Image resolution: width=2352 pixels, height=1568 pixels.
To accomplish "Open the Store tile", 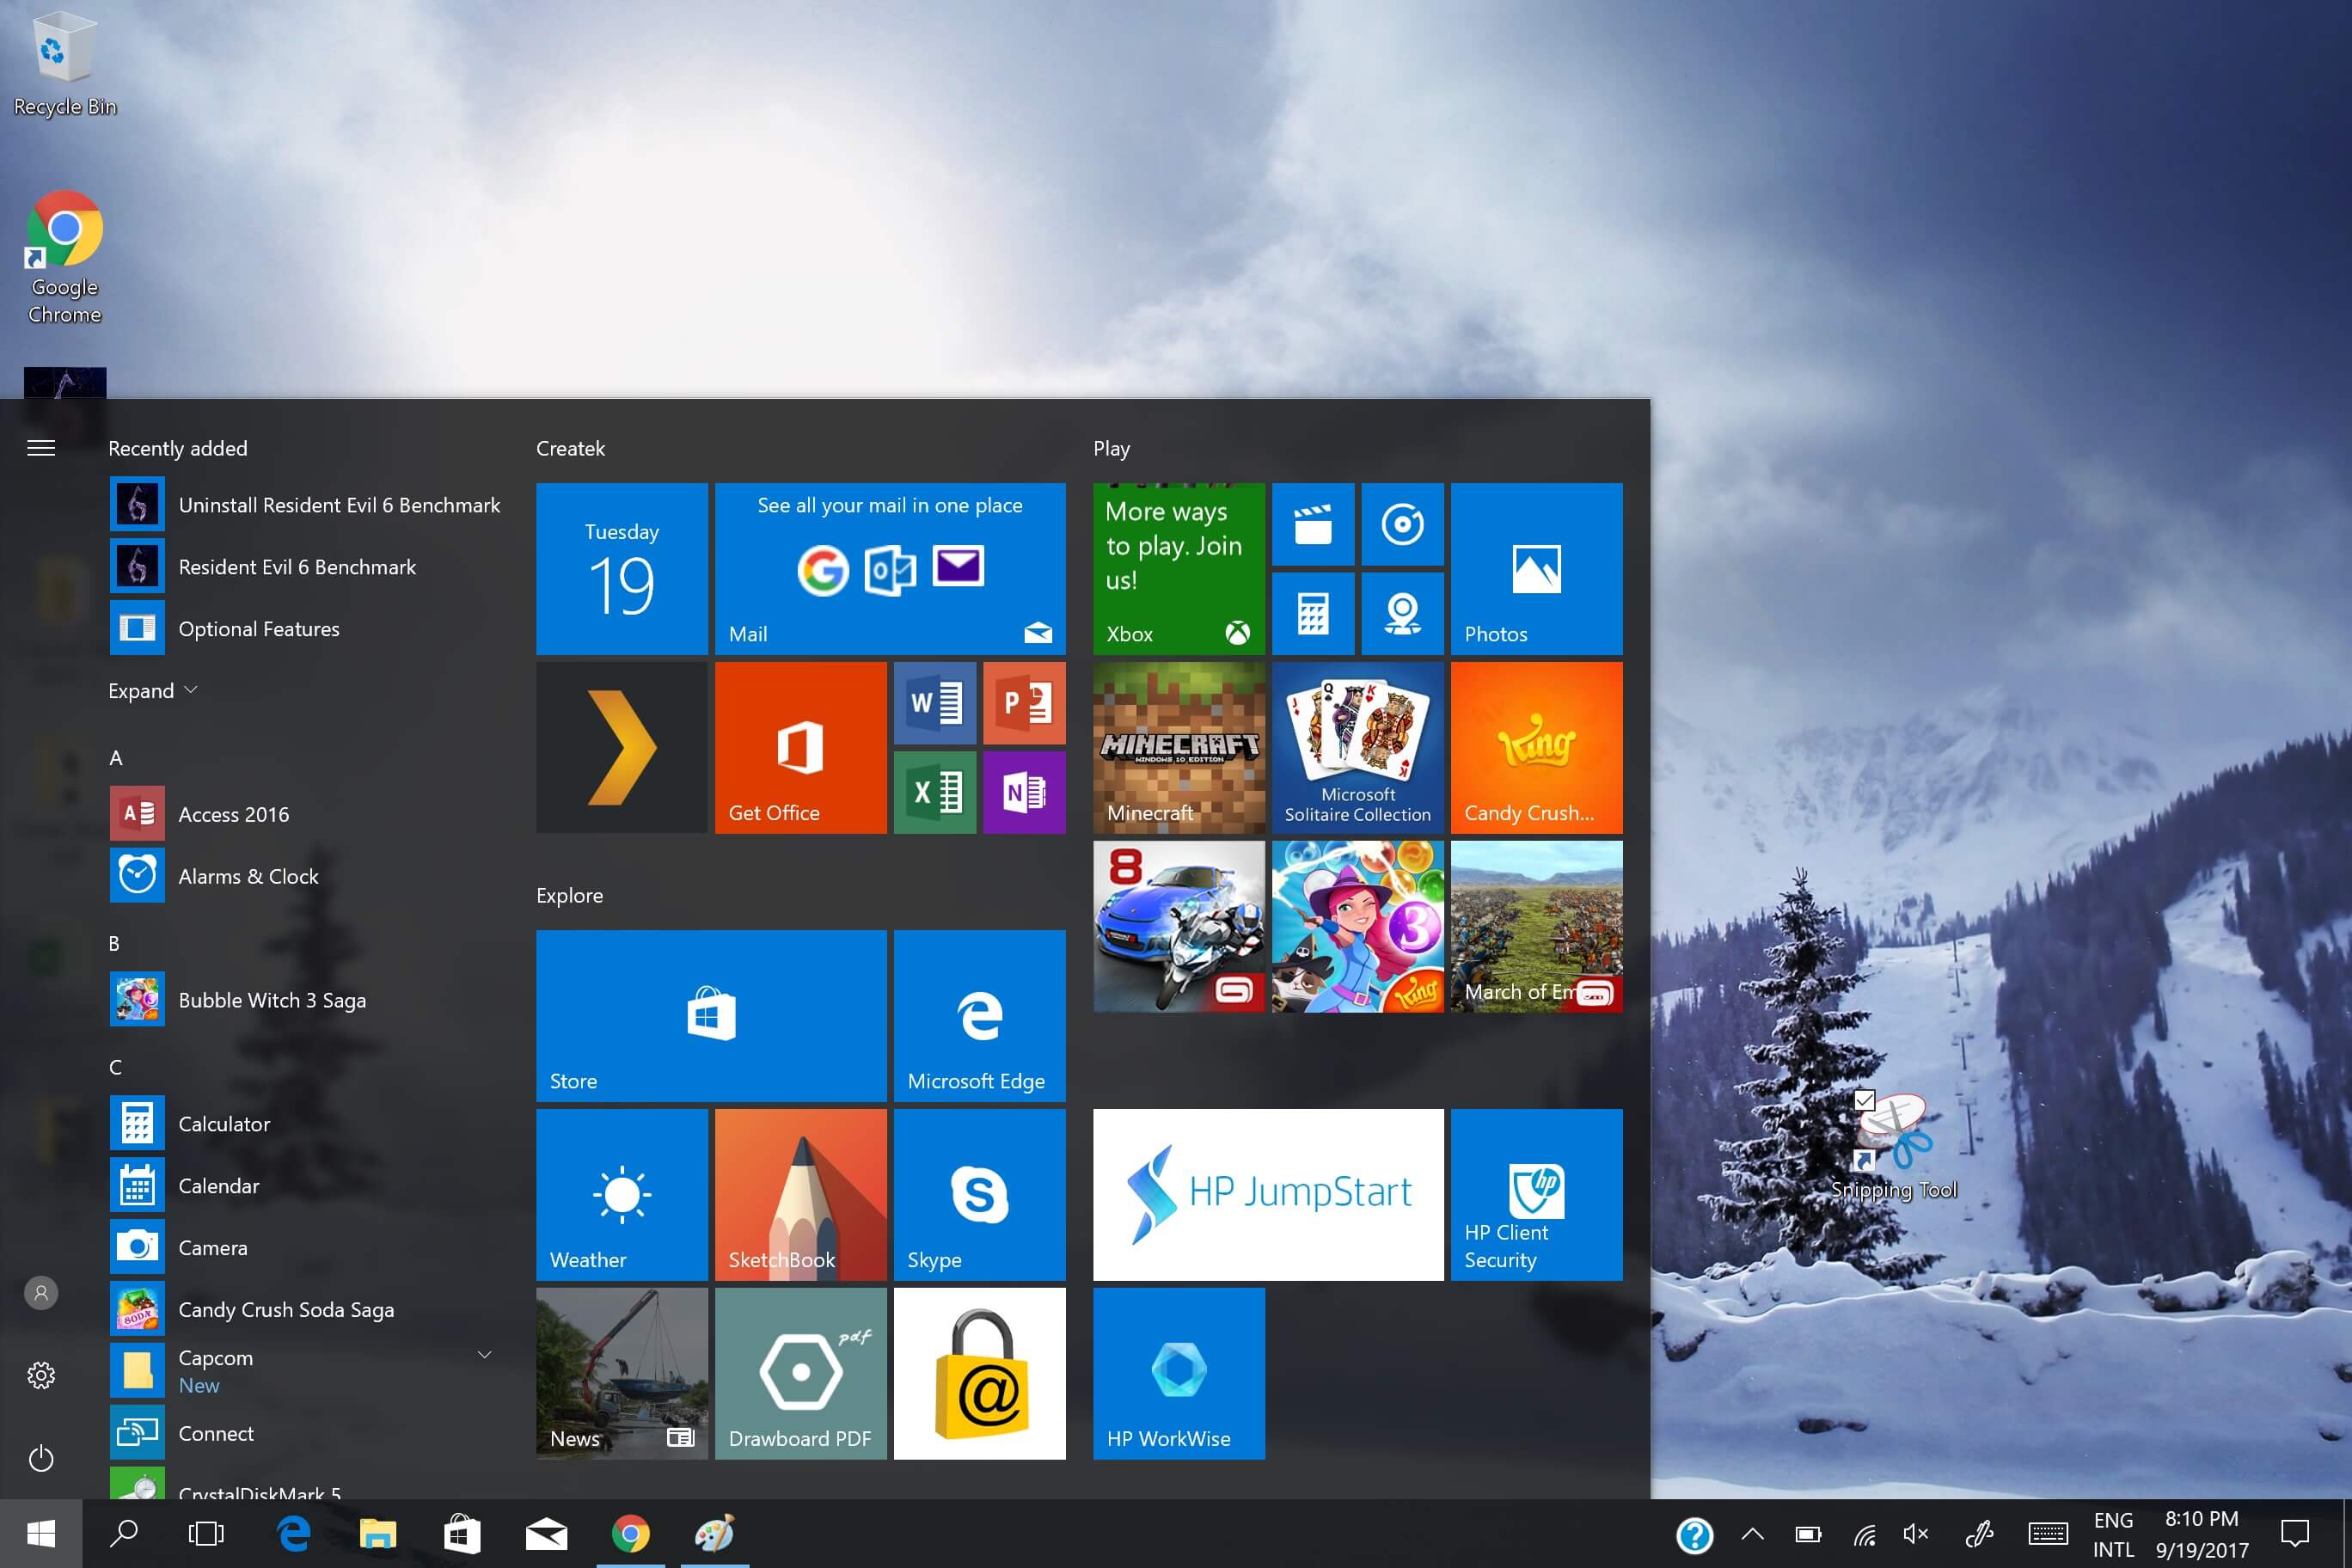I will click(711, 1015).
